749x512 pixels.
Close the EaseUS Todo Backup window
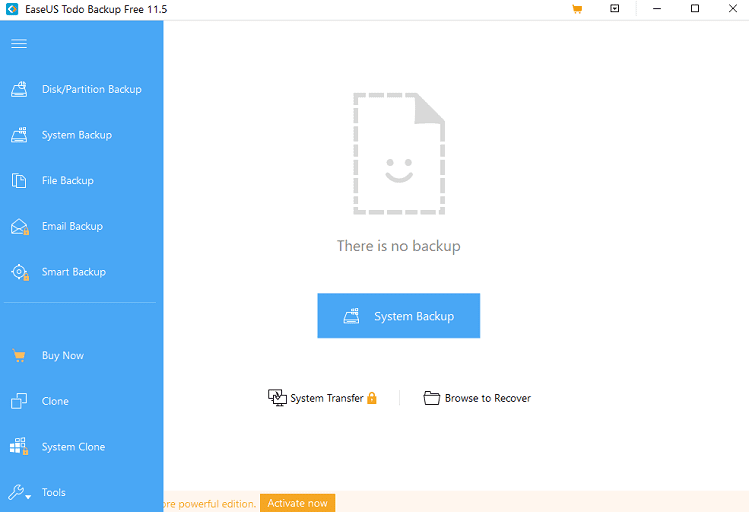tap(733, 9)
